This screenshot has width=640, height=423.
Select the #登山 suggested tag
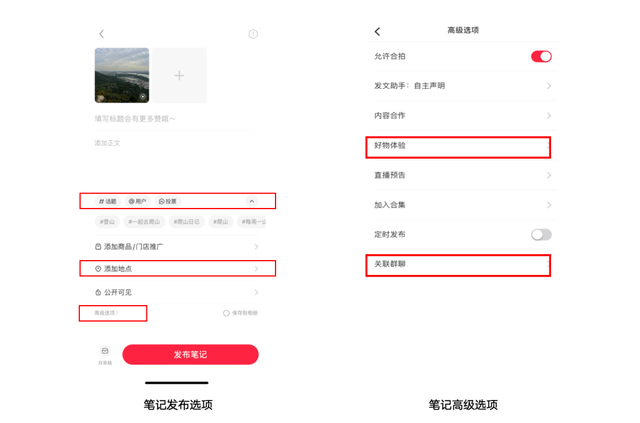[x=107, y=222]
